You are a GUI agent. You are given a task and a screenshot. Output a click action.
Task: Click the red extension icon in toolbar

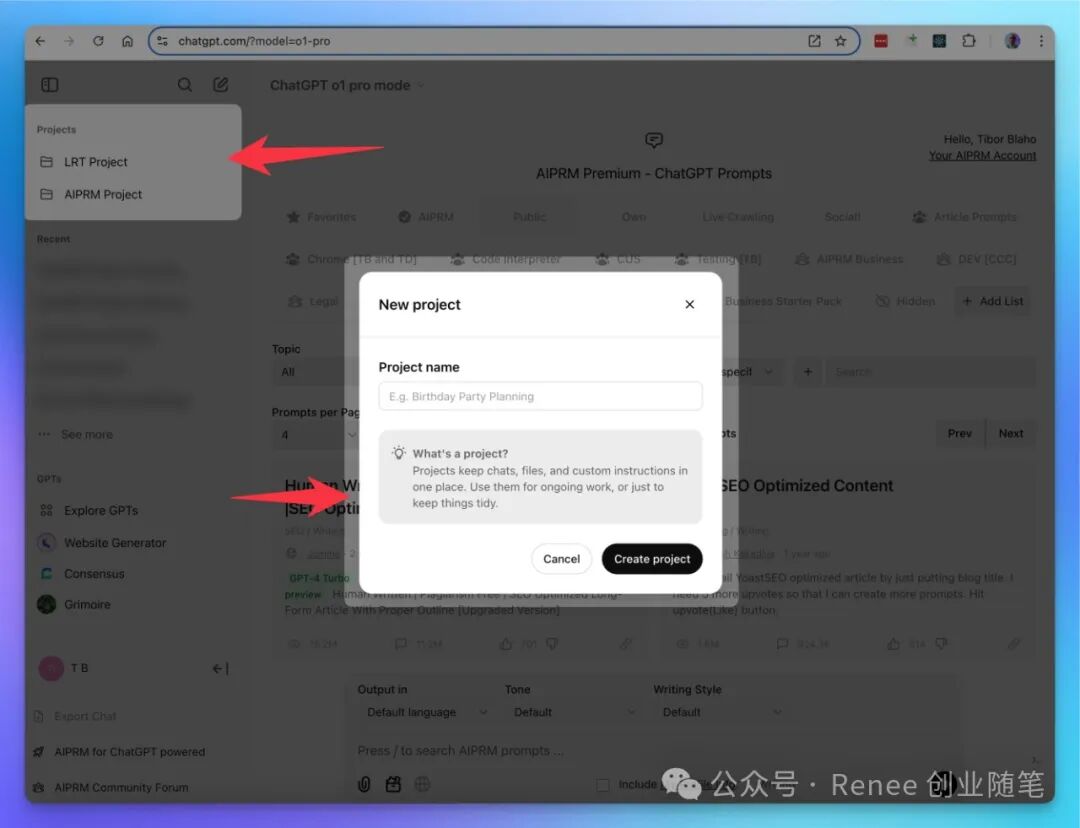pos(881,41)
